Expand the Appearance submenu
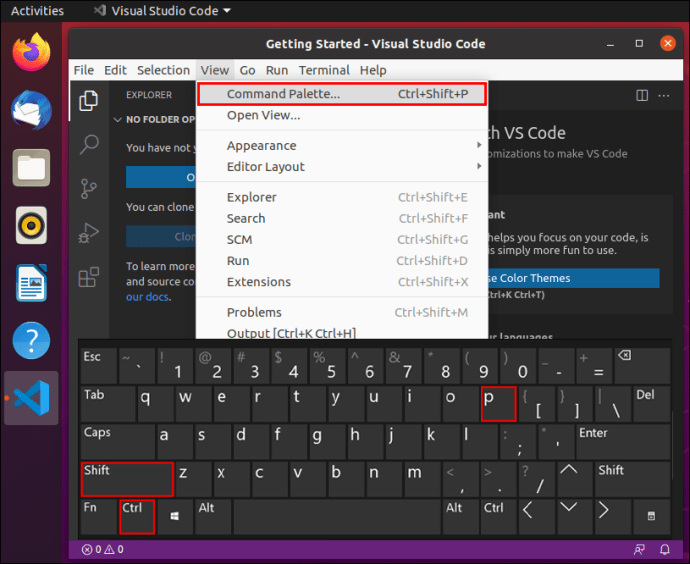The image size is (690, 564). [342, 146]
